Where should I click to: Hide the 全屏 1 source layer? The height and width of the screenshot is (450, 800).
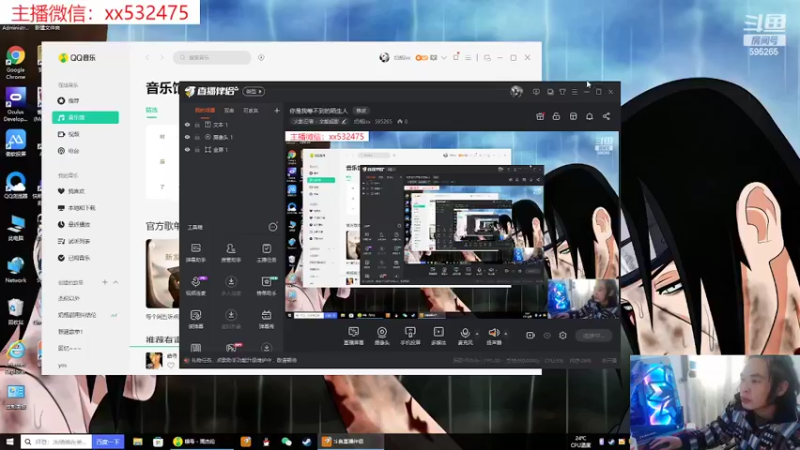coord(187,150)
